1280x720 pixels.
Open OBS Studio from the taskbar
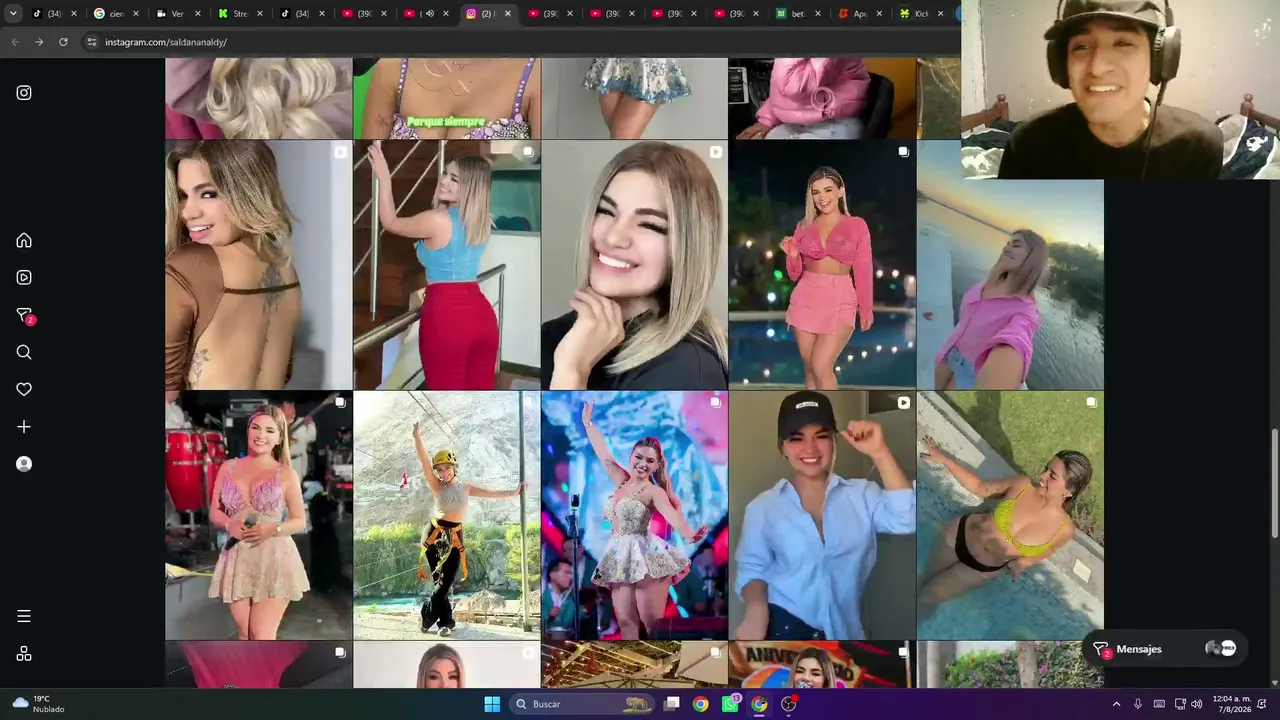(x=789, y=704)
